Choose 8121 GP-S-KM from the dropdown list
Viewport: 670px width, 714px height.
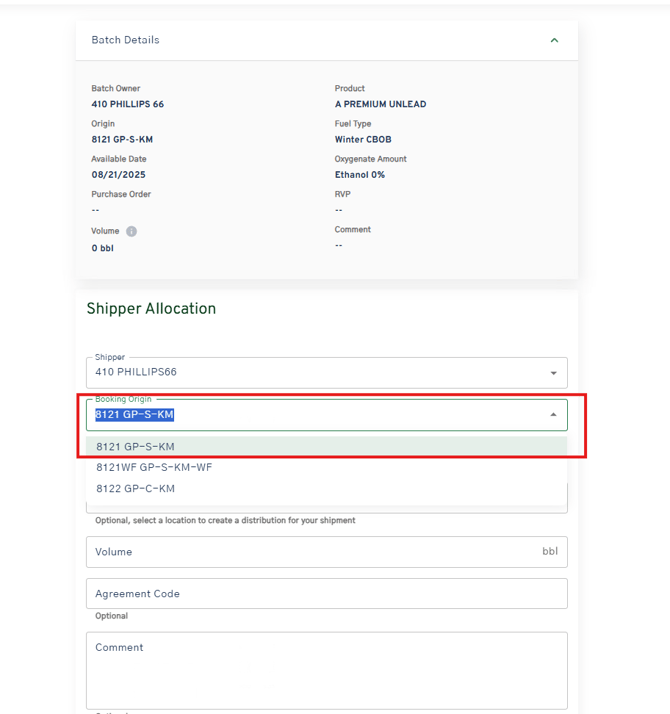tap(135, 447)
